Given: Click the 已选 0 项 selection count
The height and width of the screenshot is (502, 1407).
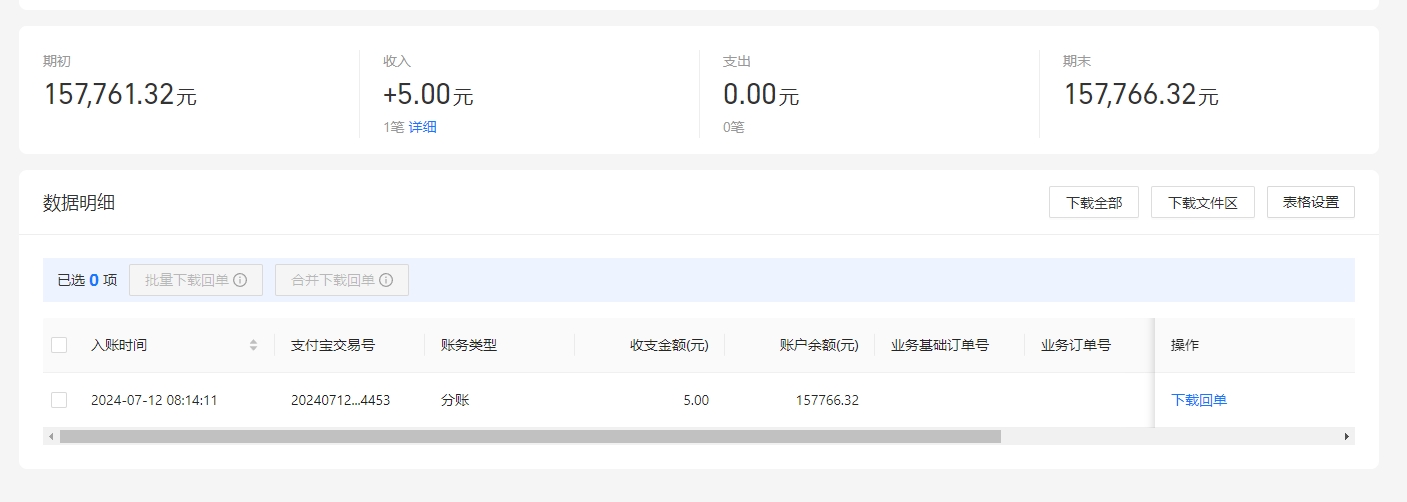Looking at the screenshot, I should click(x=87, y=280).
